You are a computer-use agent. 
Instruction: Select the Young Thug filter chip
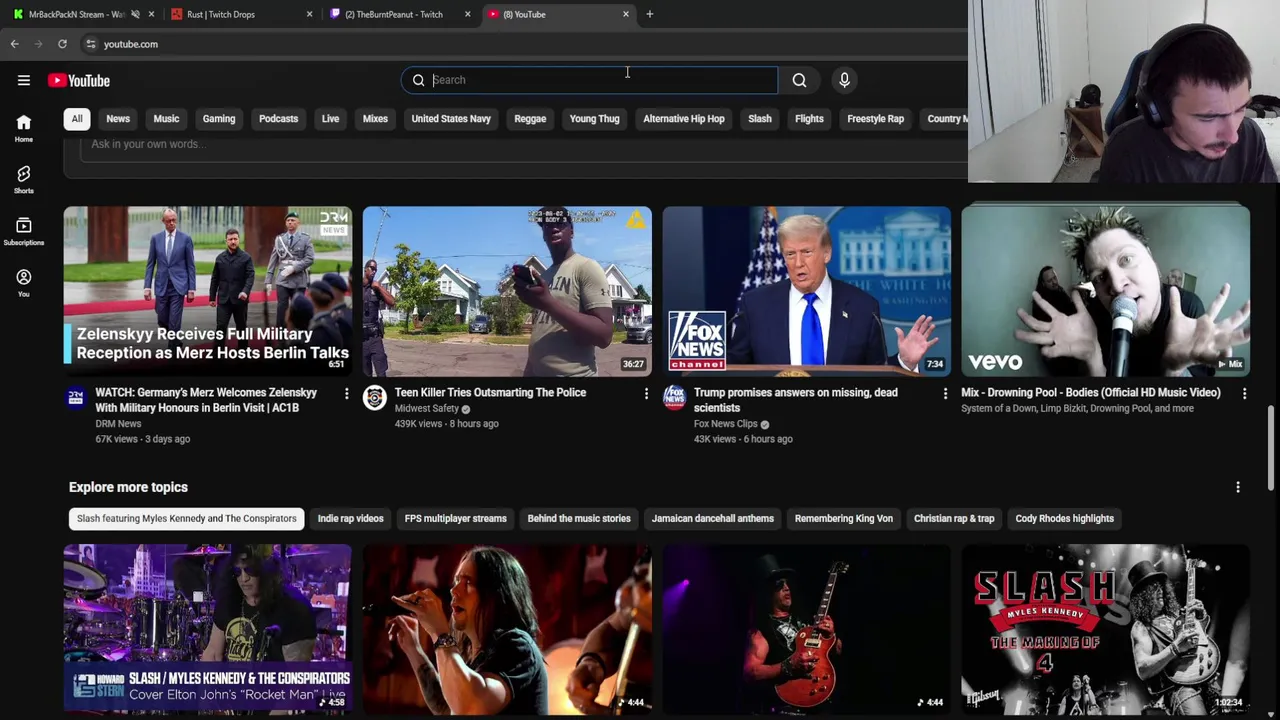pos(595,119)
